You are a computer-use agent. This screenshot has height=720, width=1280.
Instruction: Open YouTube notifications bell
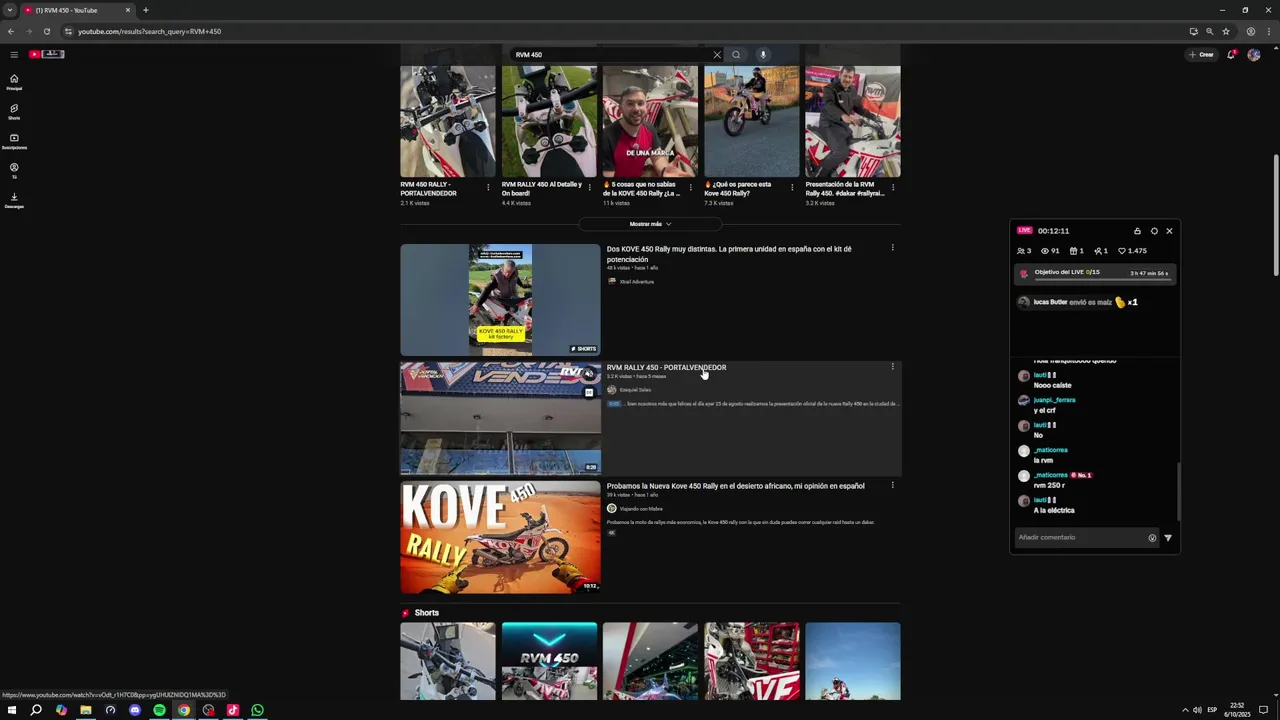[x=1231, y=55]
